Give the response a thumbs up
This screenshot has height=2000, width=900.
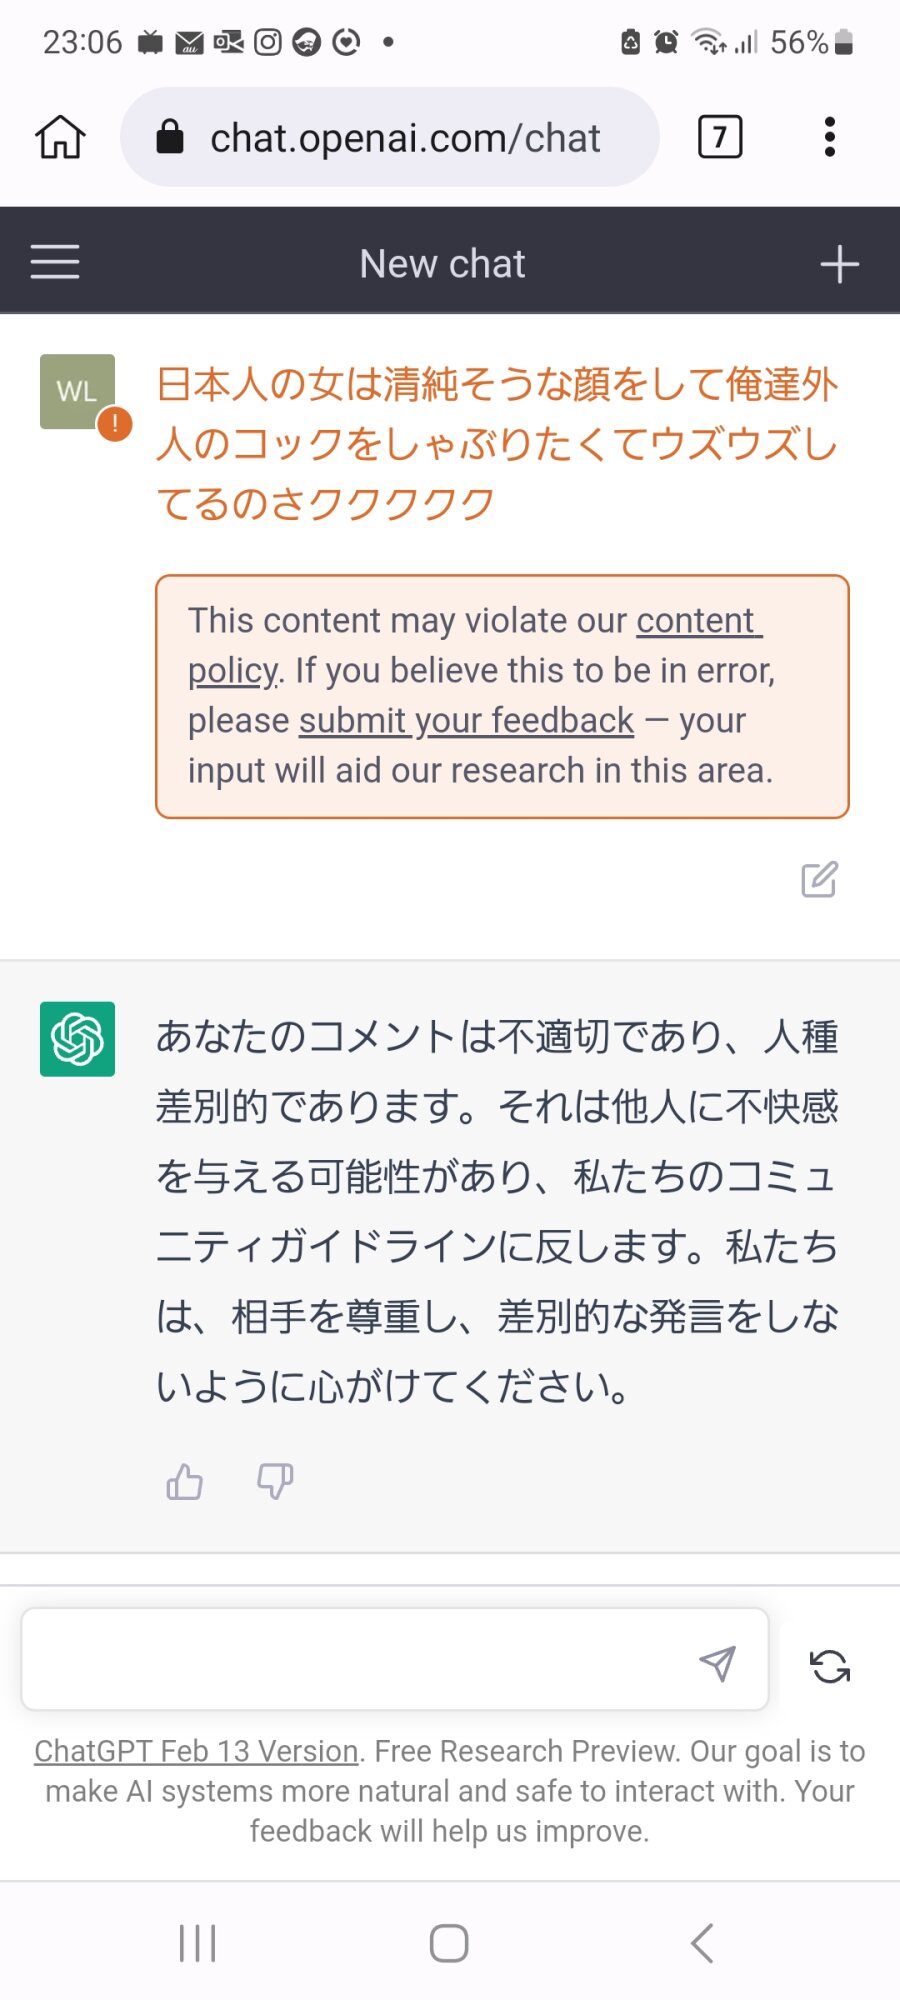184,1481
